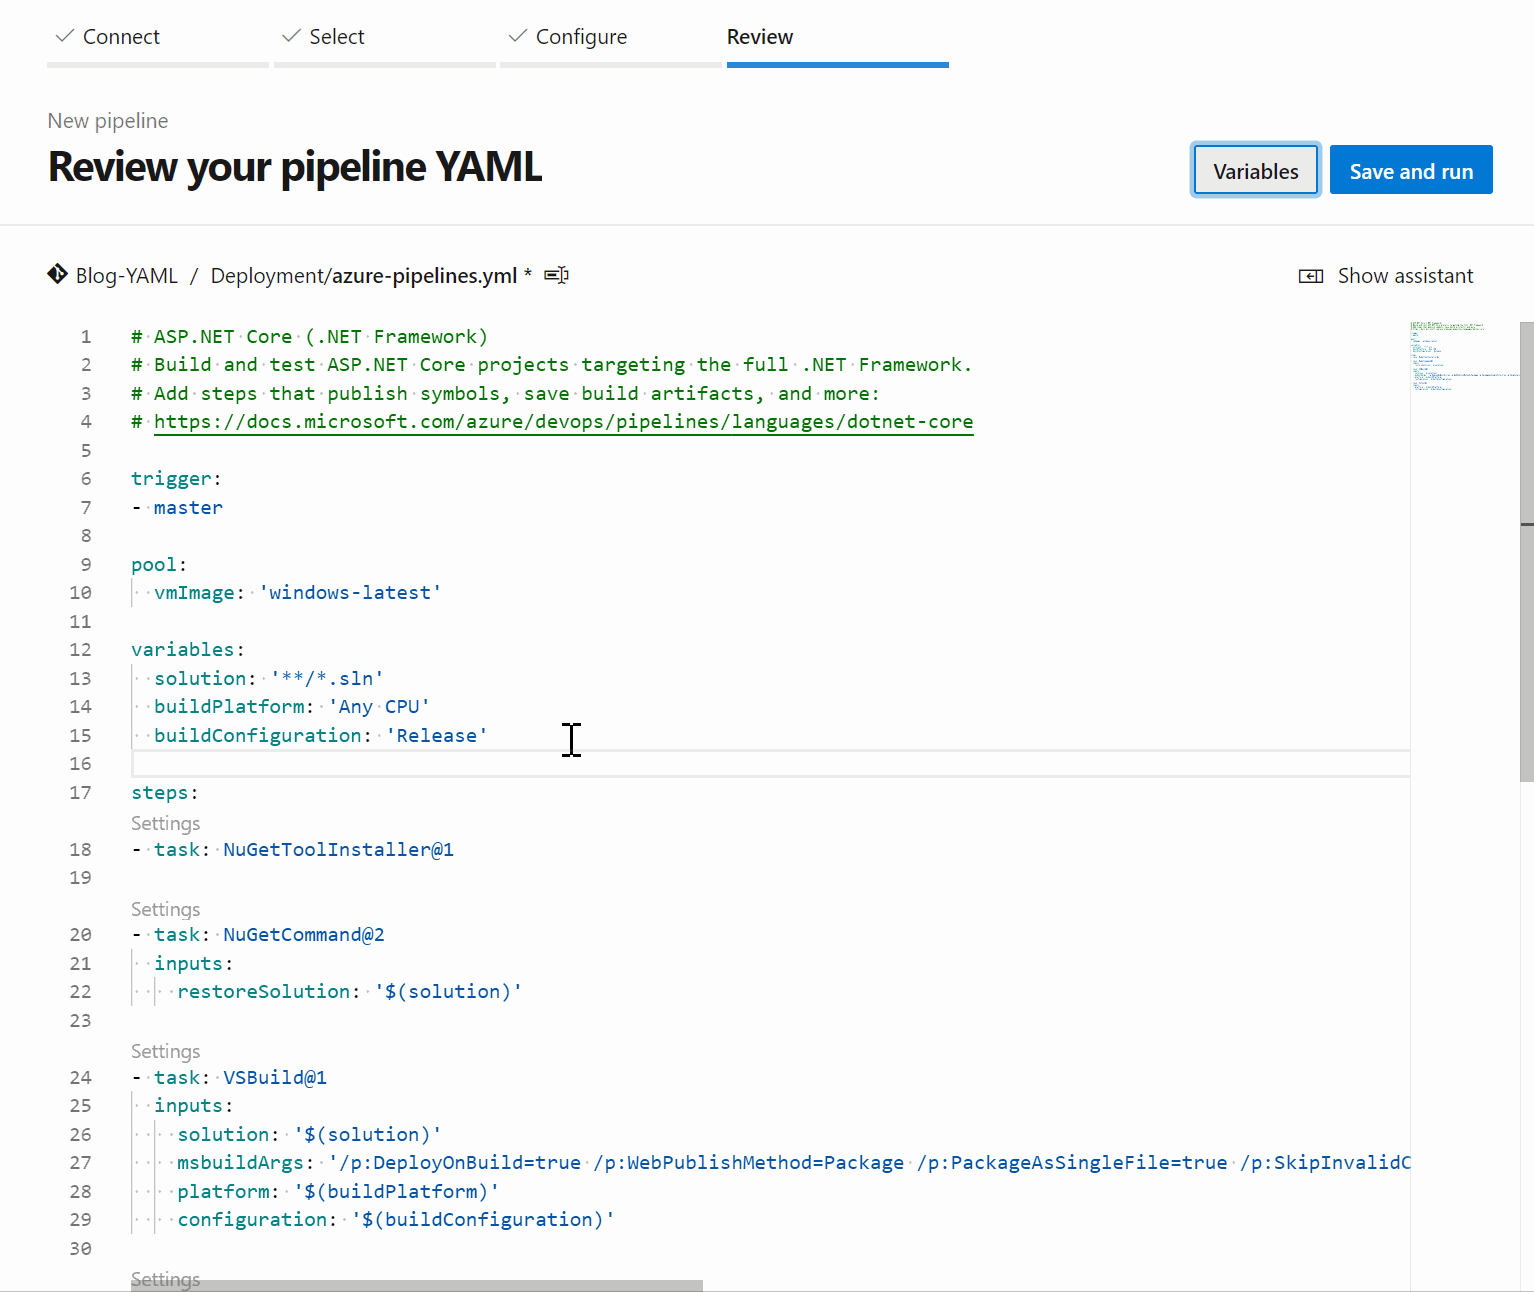Open Settings above the NuGetCommand task
Screen dimensions: 1534x1292
[165, 909]
